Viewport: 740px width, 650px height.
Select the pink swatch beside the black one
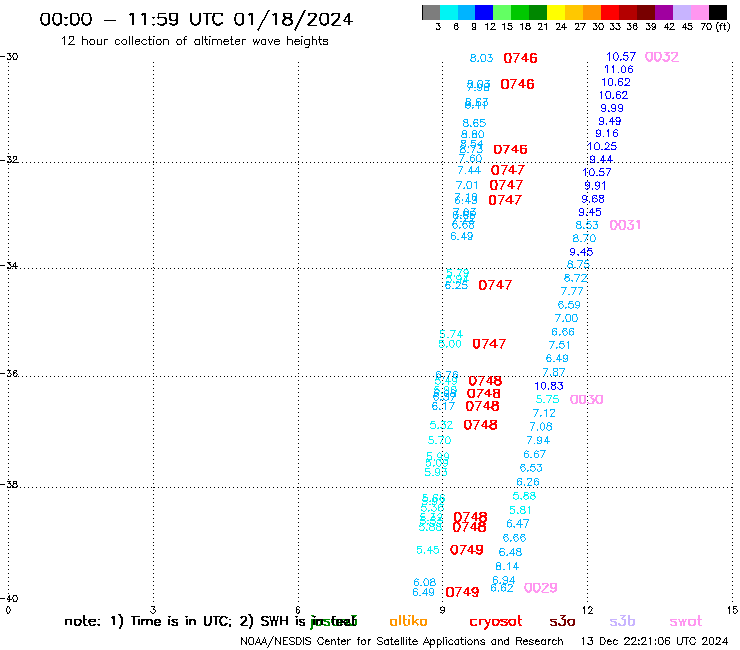pyautogui.click(x=699, y=12)
